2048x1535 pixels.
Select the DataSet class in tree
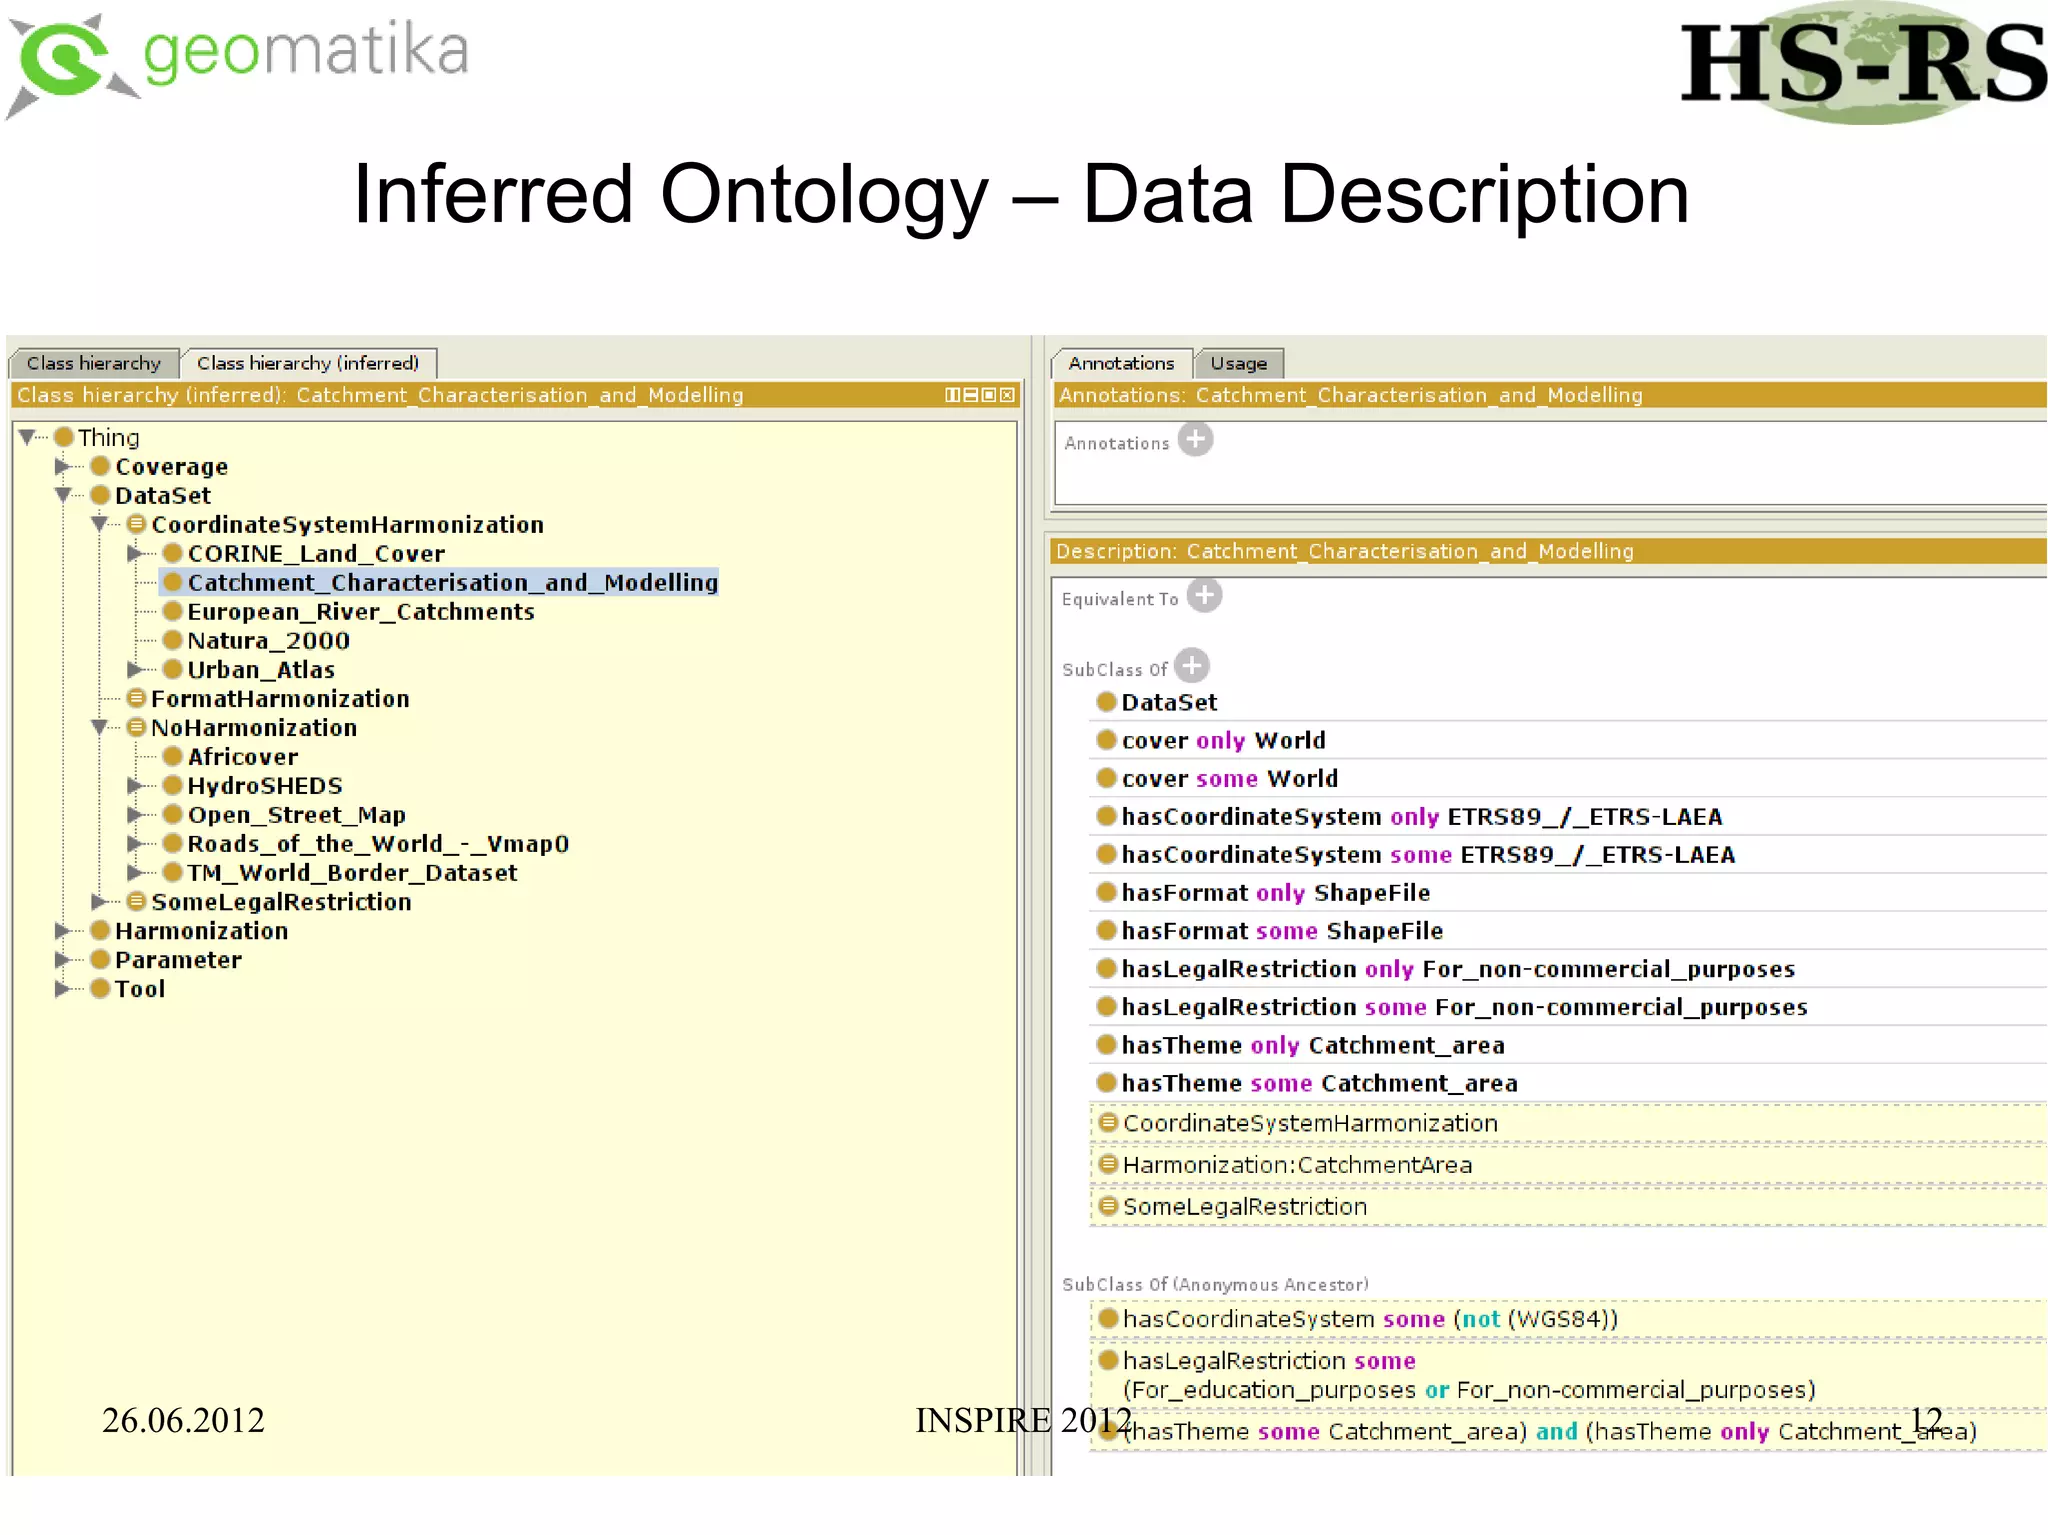pyautogui.click(x=151, y=495)
